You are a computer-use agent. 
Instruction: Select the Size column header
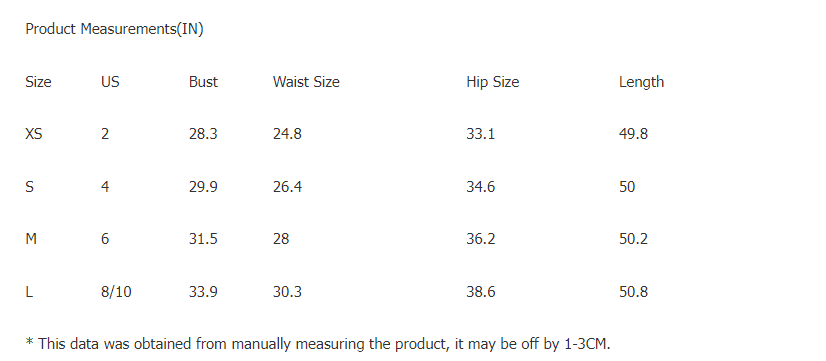pos(38,82)
